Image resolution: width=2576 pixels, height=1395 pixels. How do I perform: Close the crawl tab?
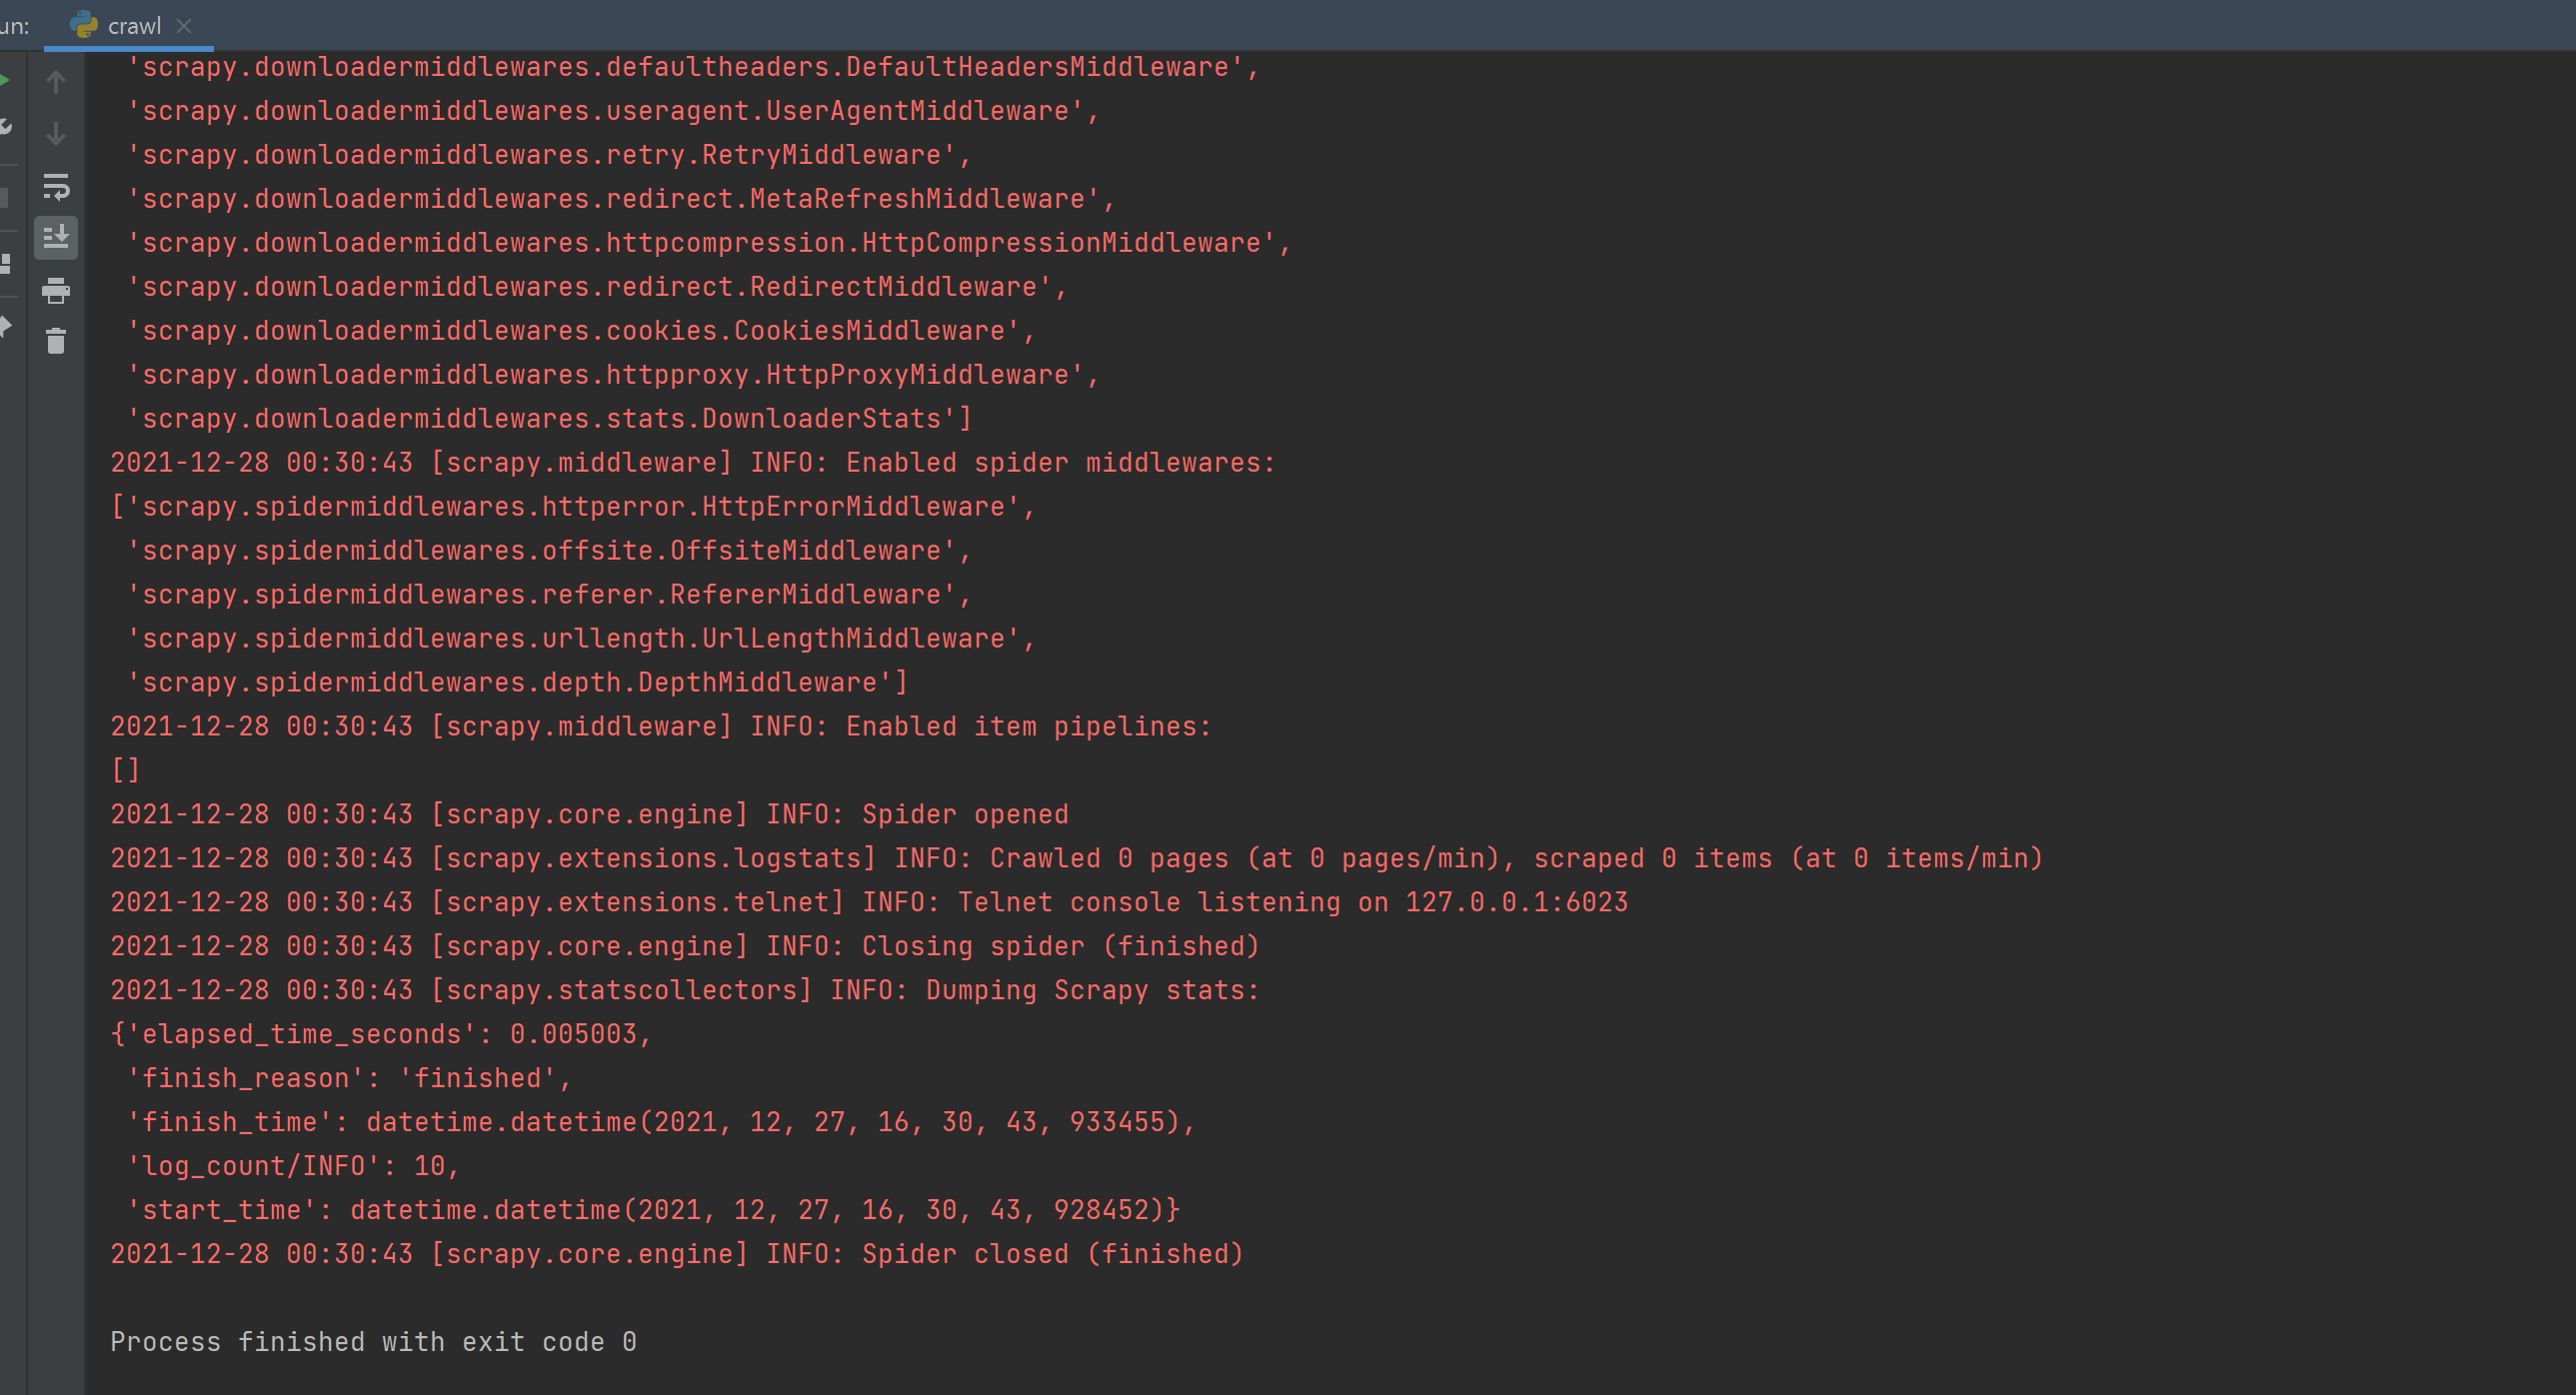point(184,26)
